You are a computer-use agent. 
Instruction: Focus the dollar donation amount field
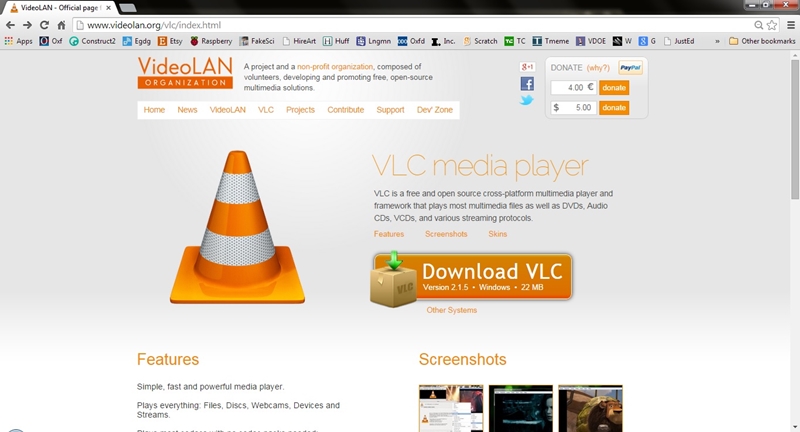(x=573, y=108)
